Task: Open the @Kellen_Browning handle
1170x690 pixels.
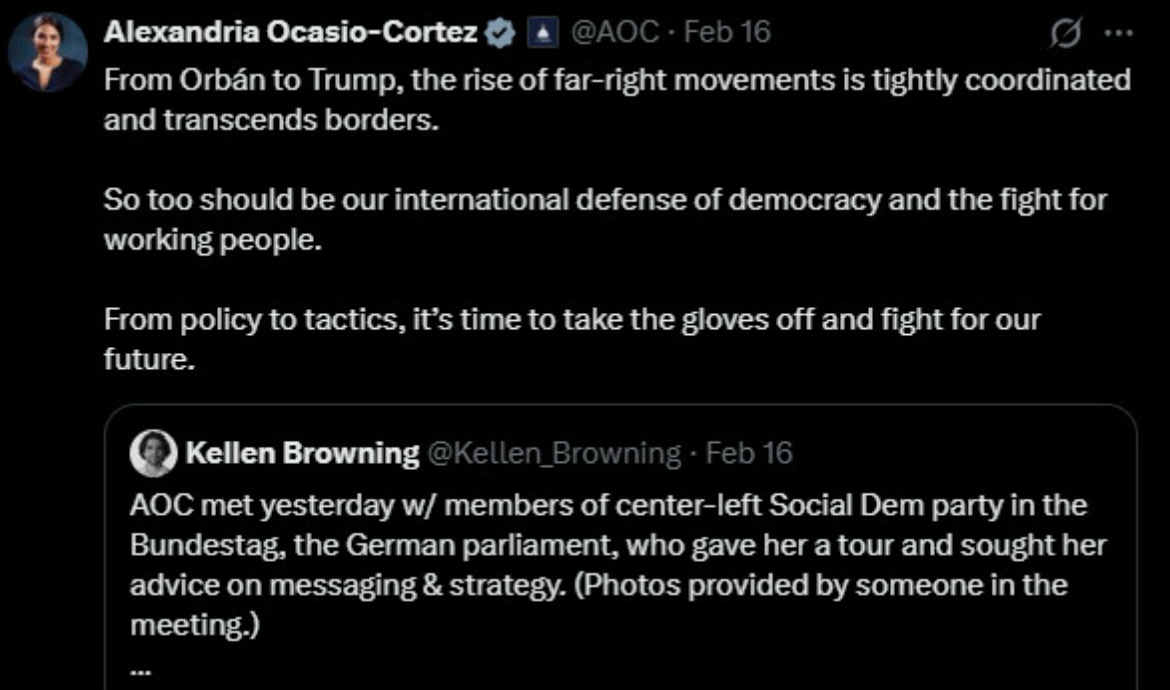Action: click(x=553, y=454)
